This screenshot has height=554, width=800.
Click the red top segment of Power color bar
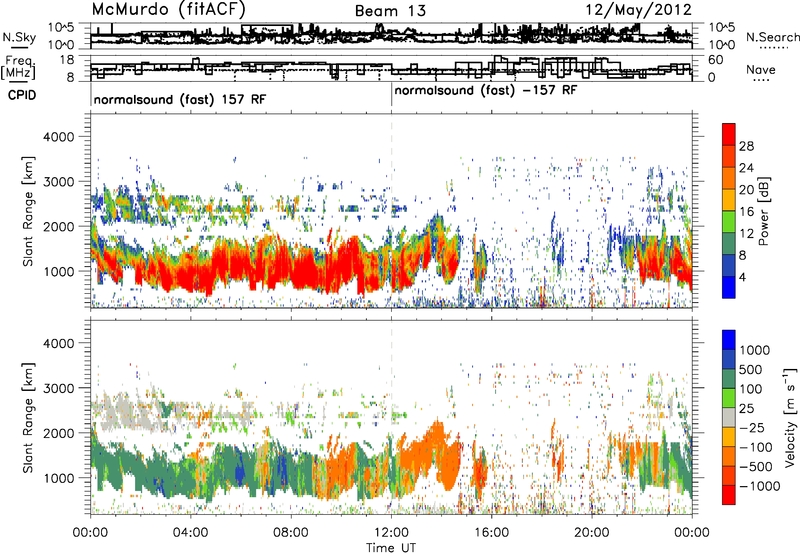[729, 134]
